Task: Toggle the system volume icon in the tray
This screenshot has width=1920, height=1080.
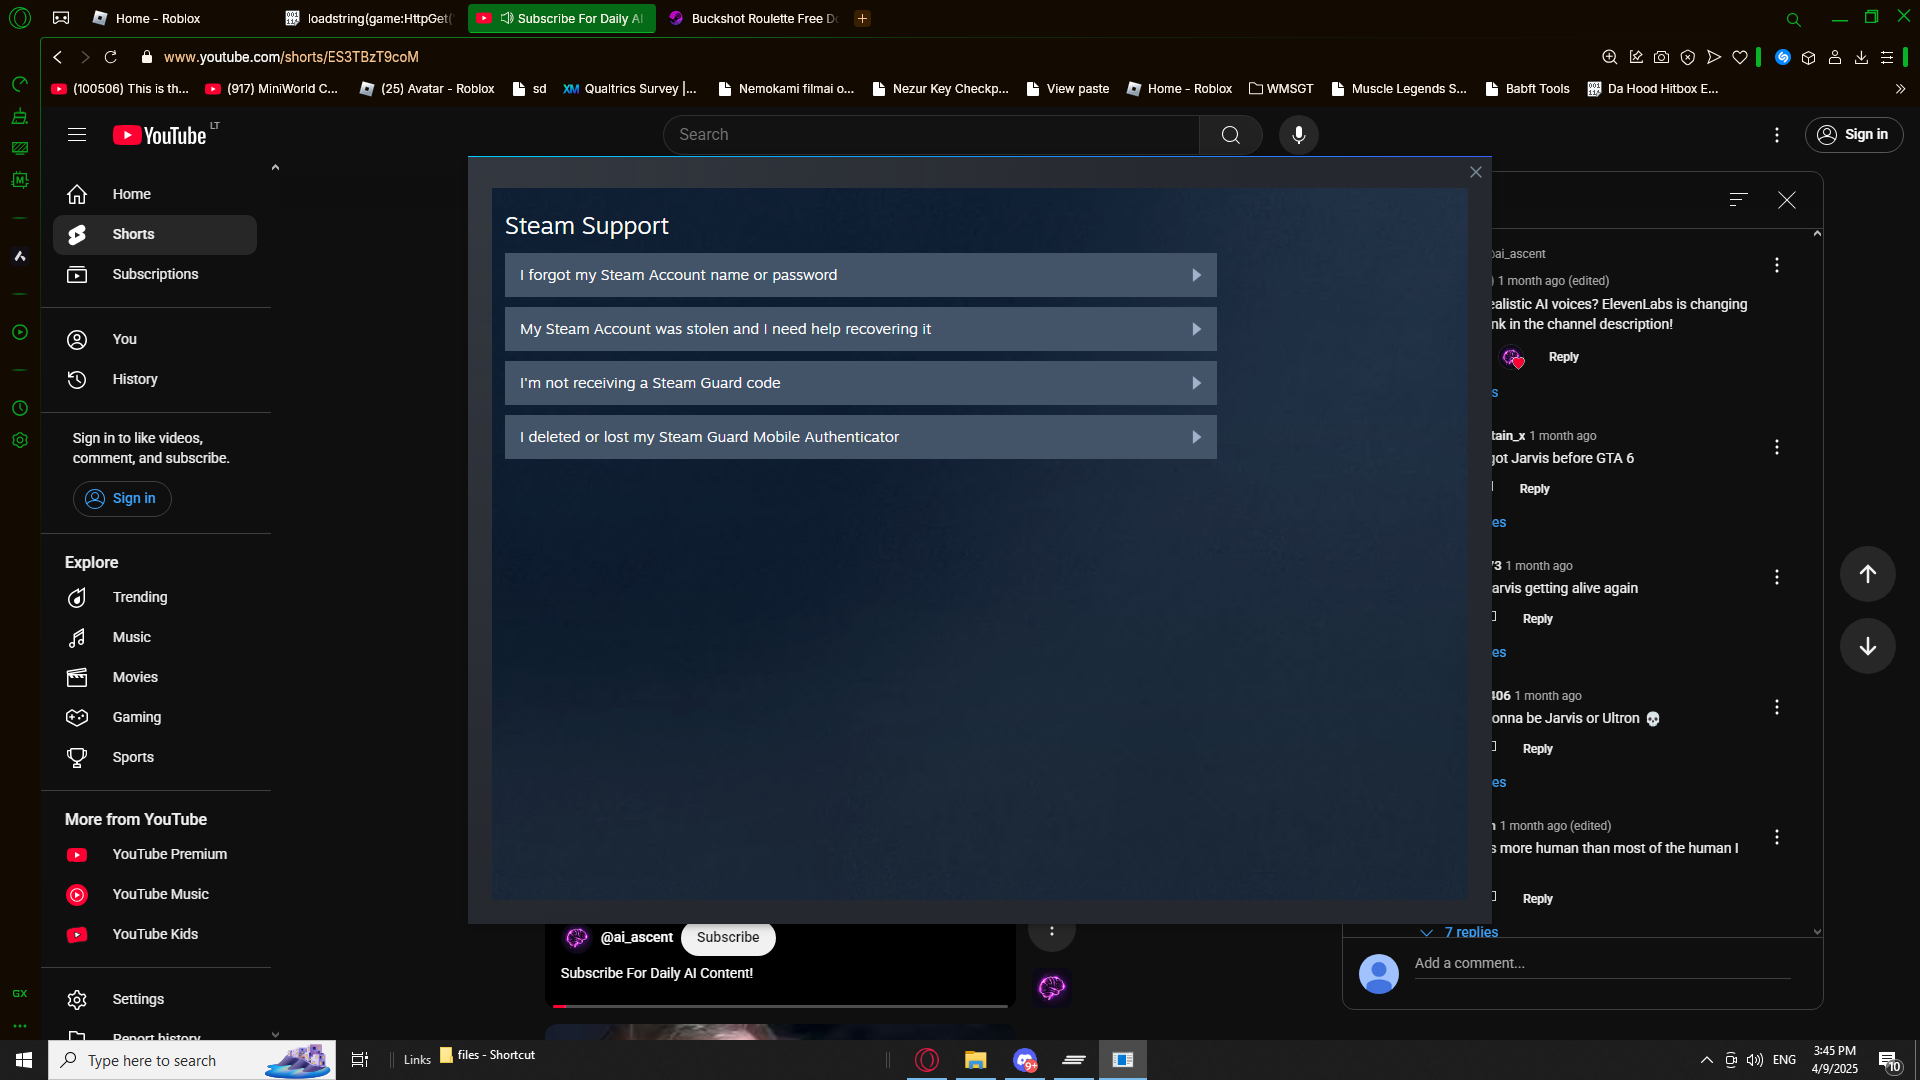Action: [x=1755, y=1060]
